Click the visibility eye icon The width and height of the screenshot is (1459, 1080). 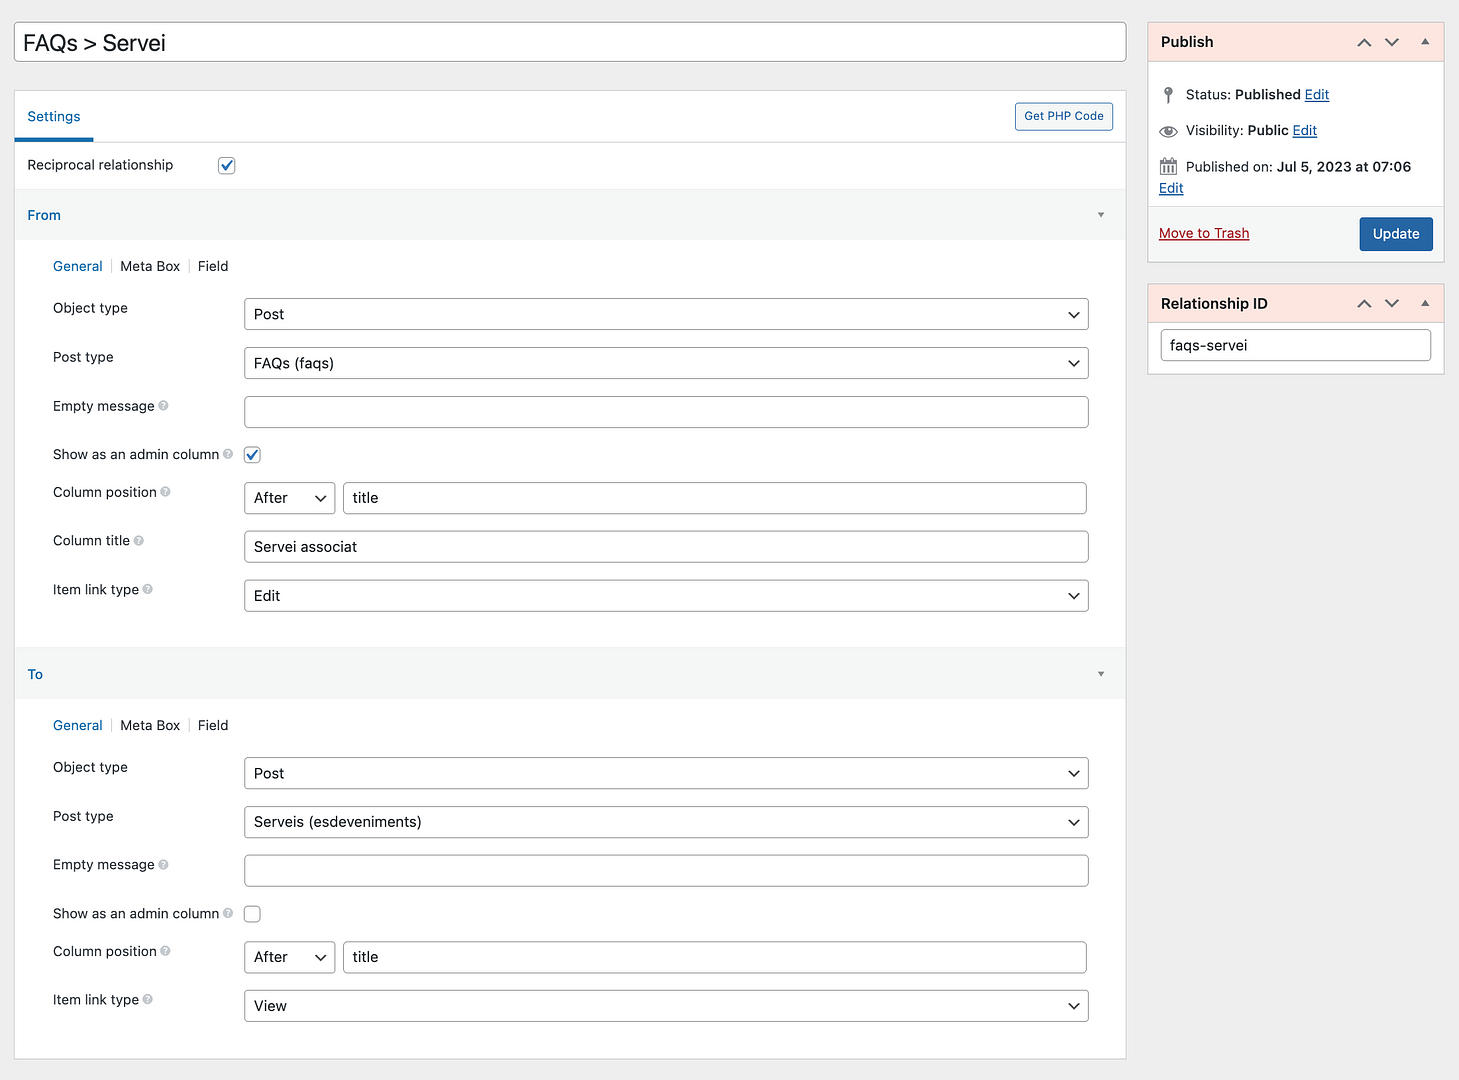point(1168,131)
